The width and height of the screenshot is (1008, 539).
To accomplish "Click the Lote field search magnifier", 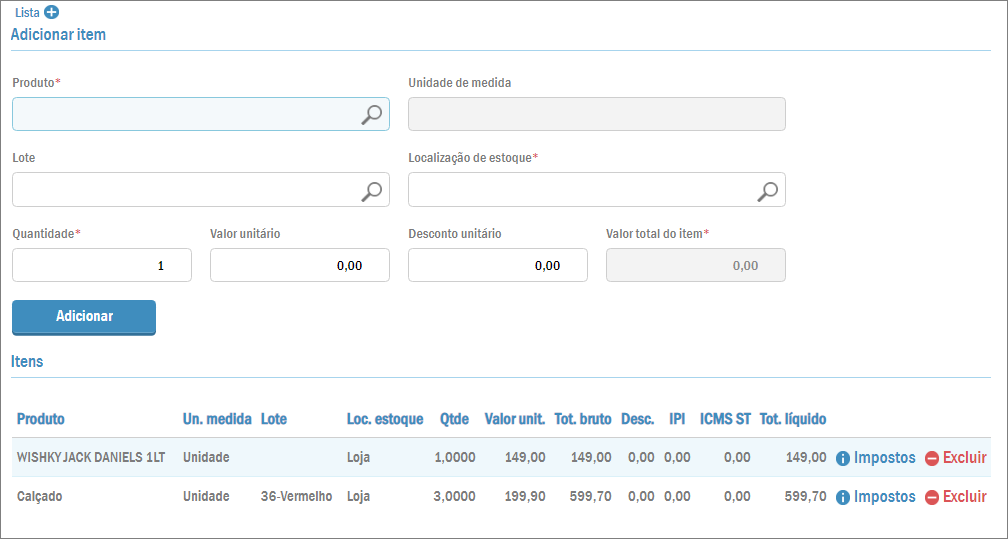I will (x=371, y=190).
